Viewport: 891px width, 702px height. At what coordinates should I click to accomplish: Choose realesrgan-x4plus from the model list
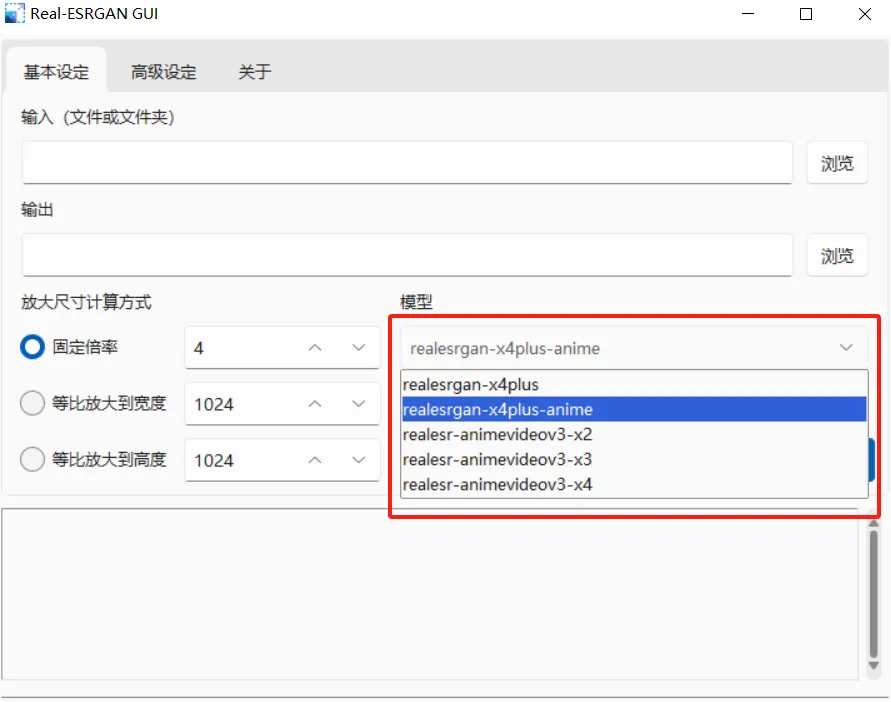point(634,385)
